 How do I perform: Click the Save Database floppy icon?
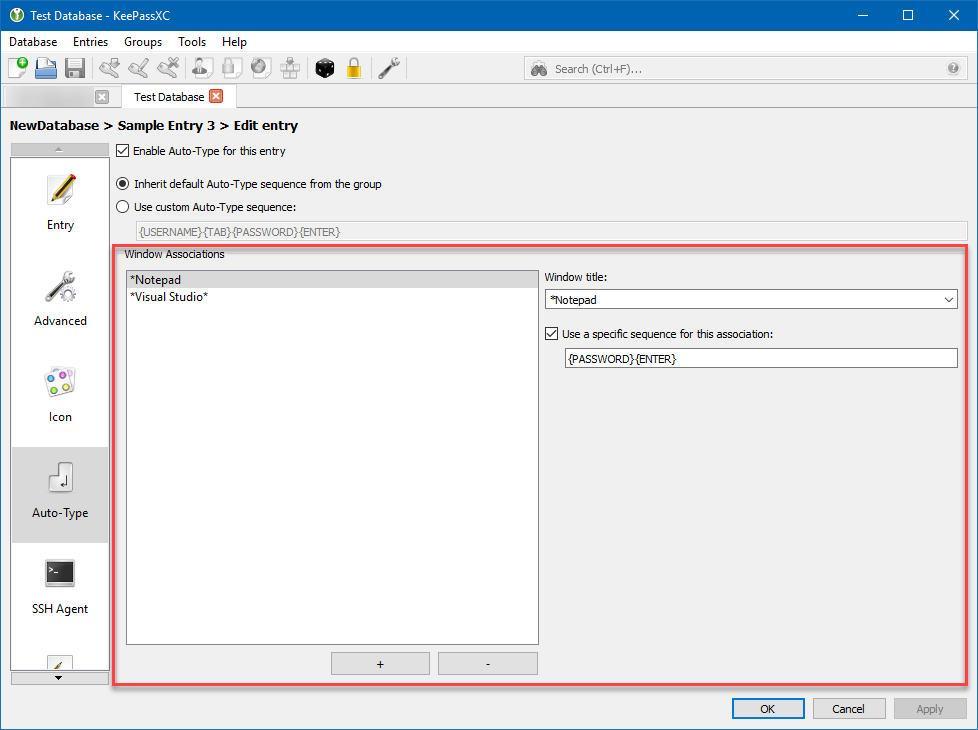tap(75, 68)
